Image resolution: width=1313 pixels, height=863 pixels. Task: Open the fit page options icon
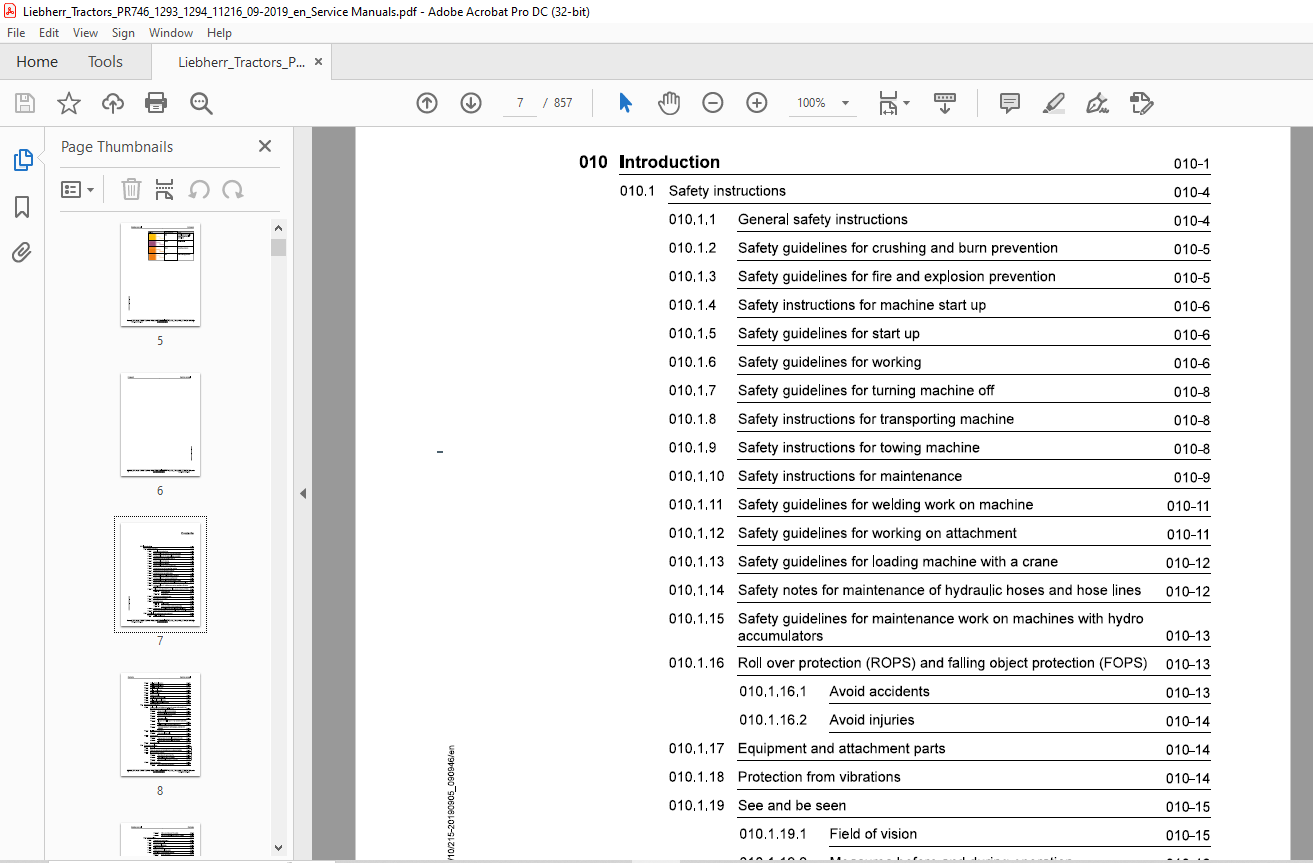[893, 103]
